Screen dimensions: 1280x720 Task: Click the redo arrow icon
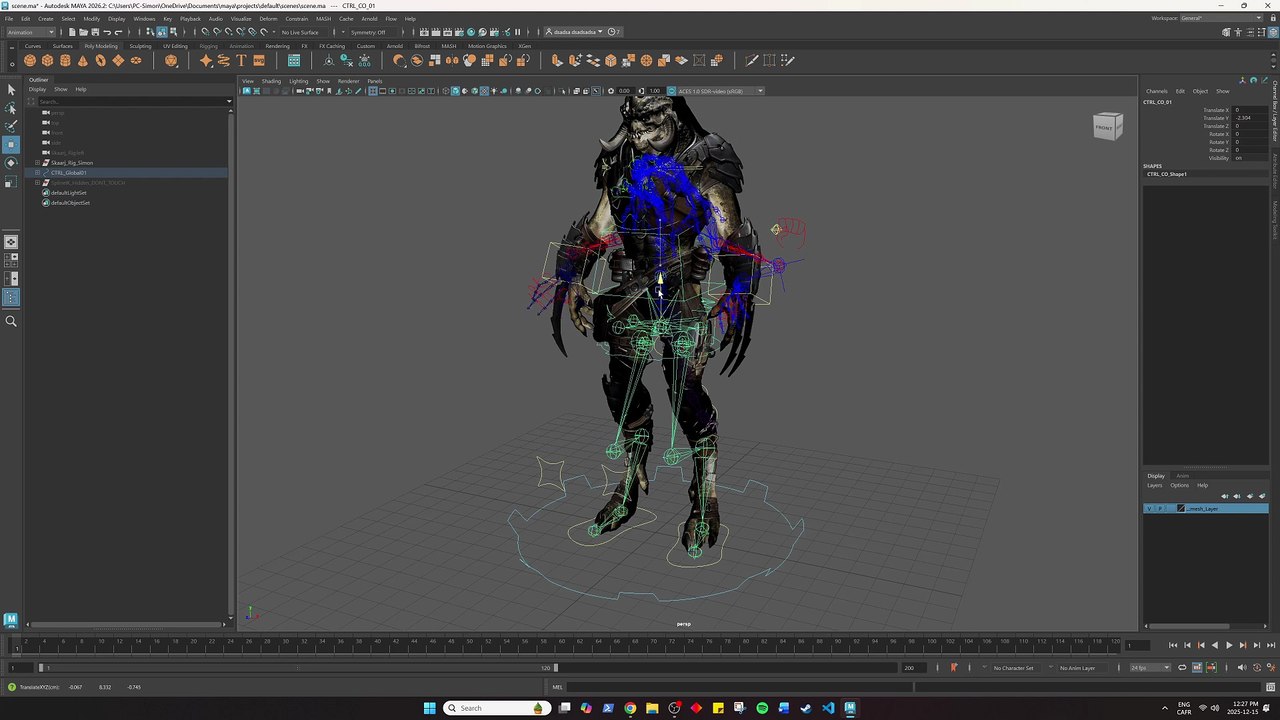point(119,32)
